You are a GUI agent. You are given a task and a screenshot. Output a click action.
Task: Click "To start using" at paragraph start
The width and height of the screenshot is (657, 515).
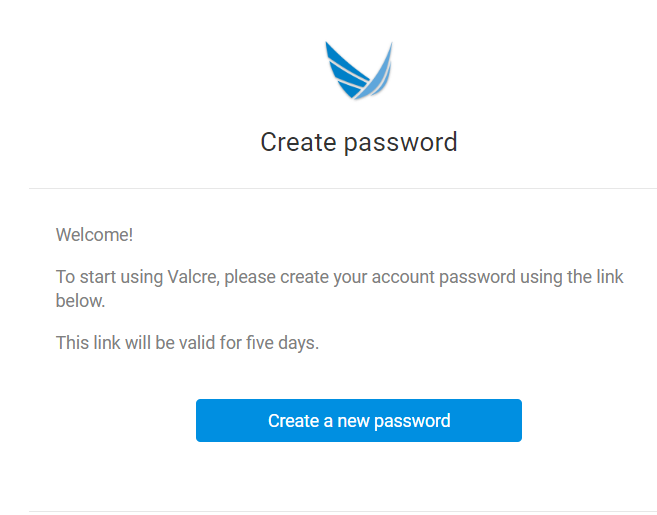click(109, 277)
